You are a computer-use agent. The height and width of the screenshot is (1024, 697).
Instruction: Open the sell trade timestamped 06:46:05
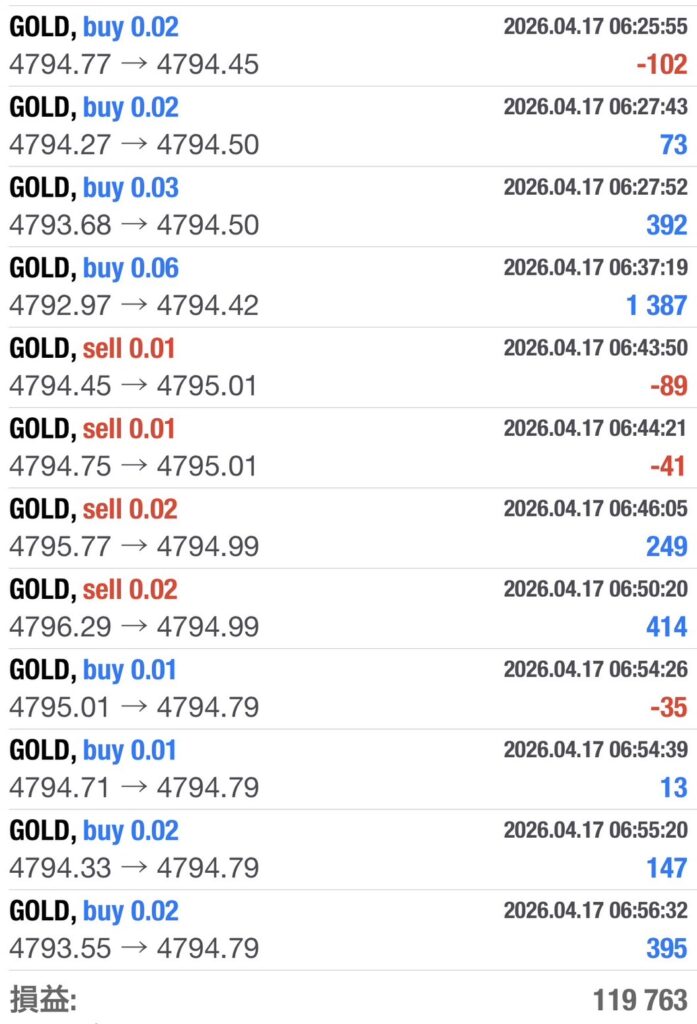tap(595, 509)
